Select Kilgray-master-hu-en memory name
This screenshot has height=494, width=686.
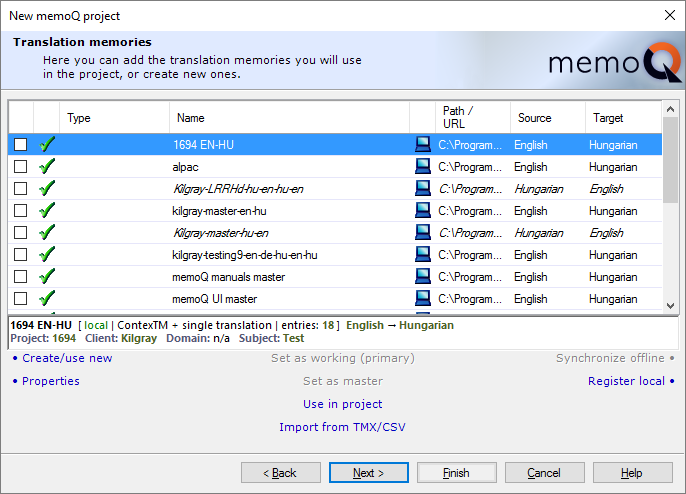click(220, 233)
